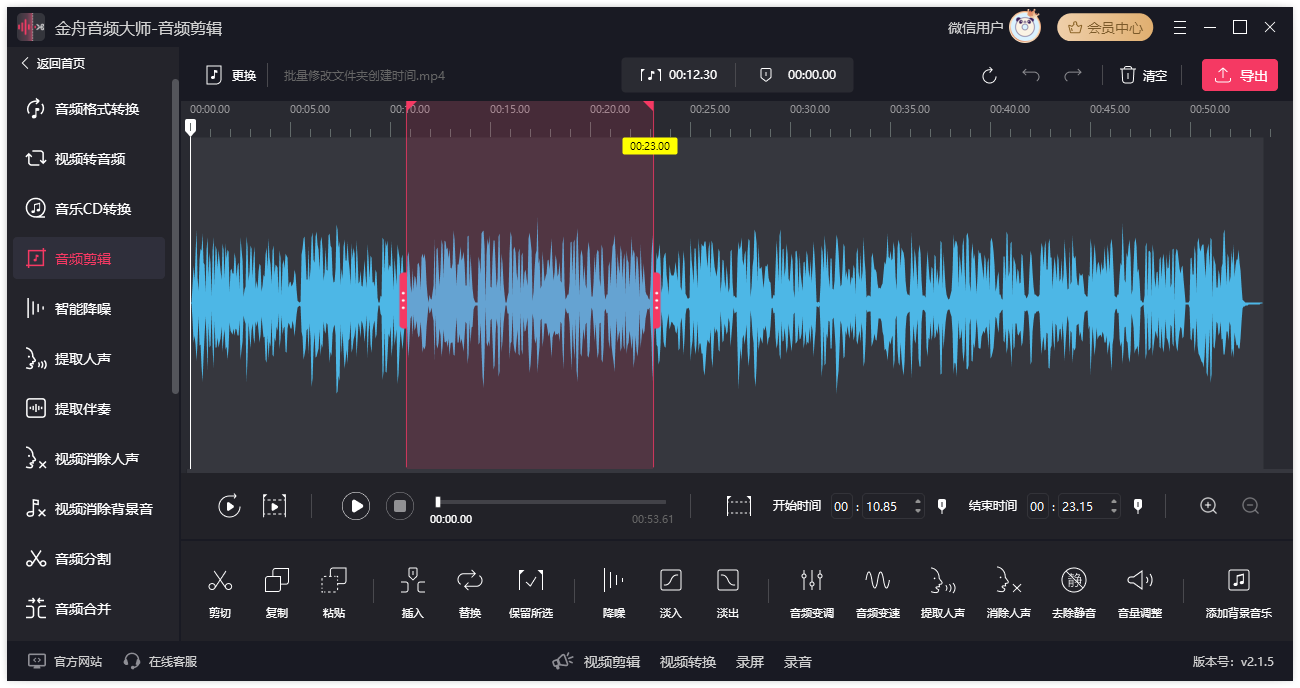Click the red 导出 export button
This screenshot has width=1300, height=688.
(x=1239, y=75)
